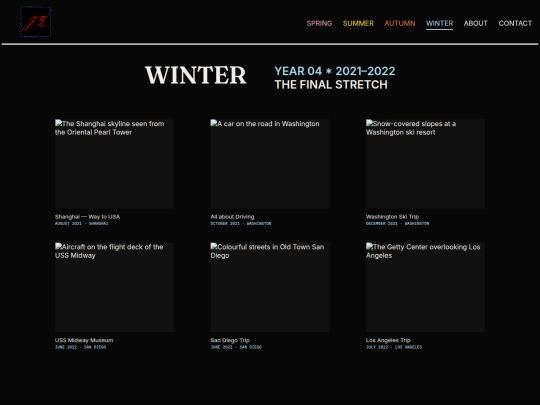This screenshot has width=540, height=405.
Task: Open the Contact page
Action: [515, 23]
